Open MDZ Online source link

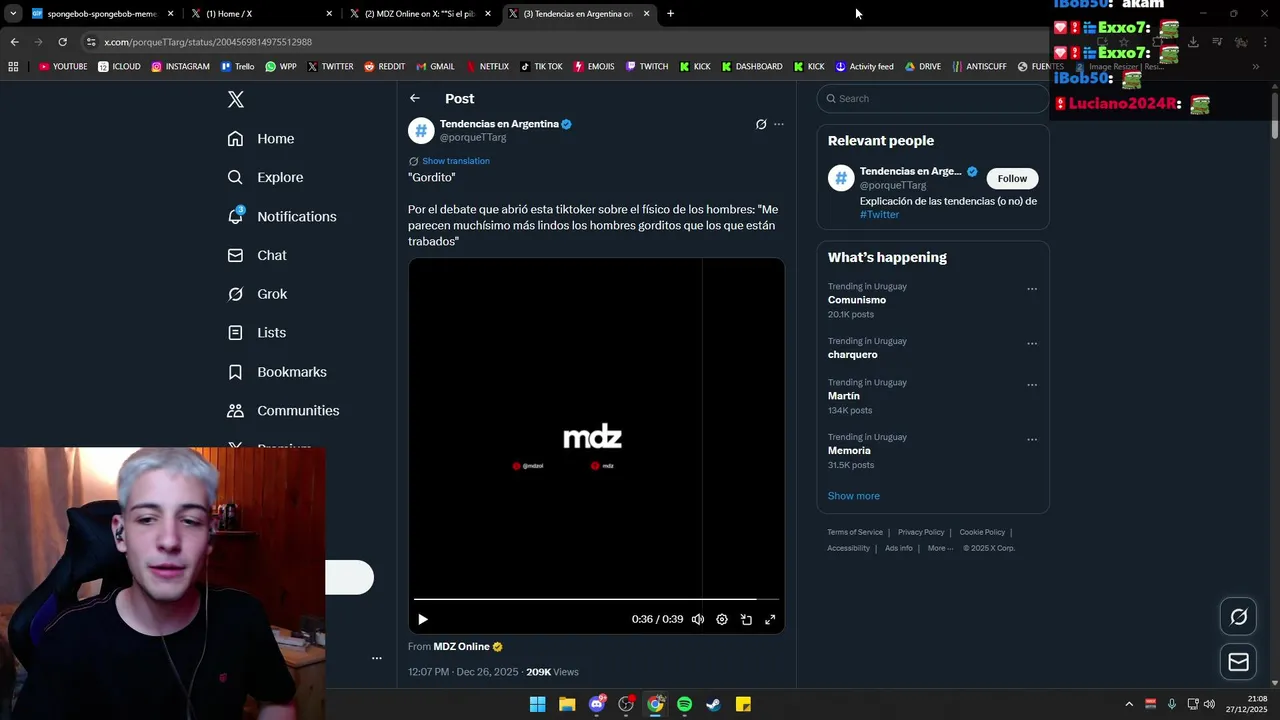[x=461, y=647]
